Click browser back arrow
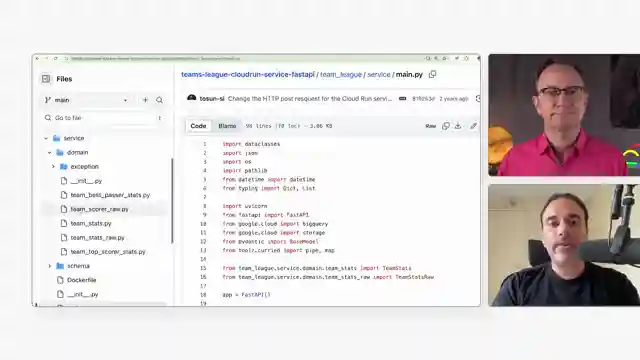 coord(38,59)
